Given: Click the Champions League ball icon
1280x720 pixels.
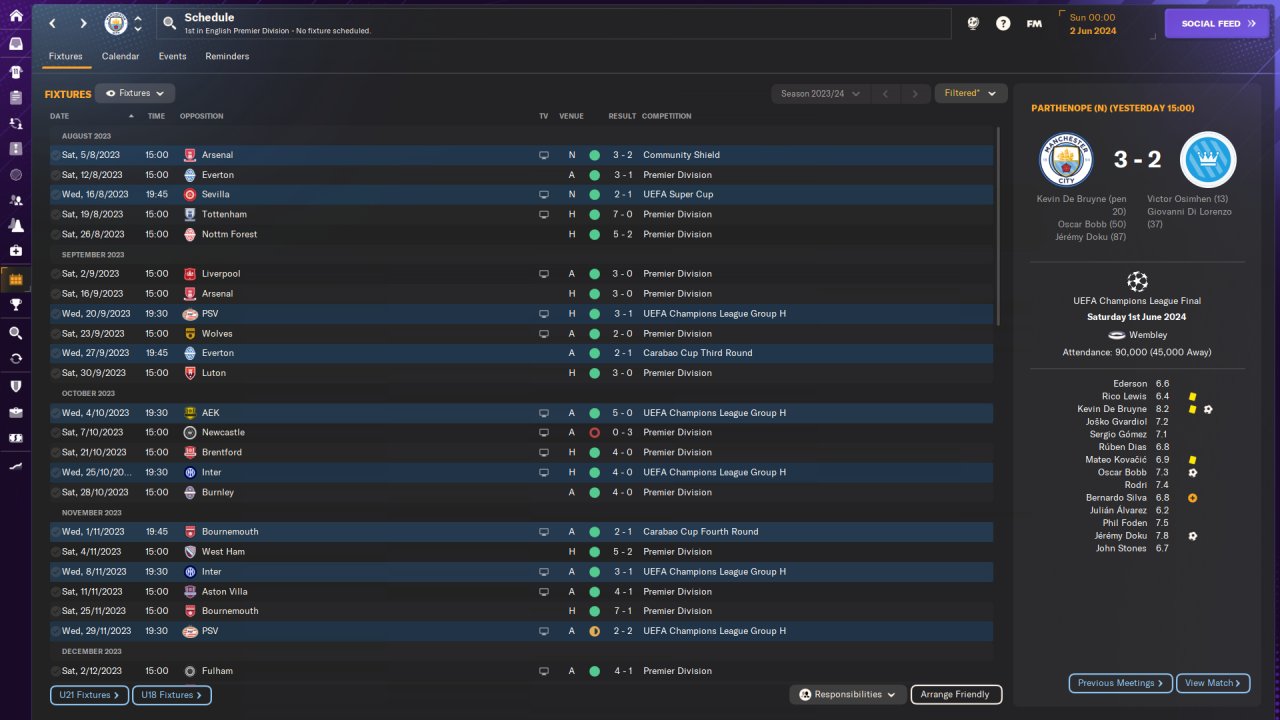Looking at the screenshot, I should (x=1137, y=281).
